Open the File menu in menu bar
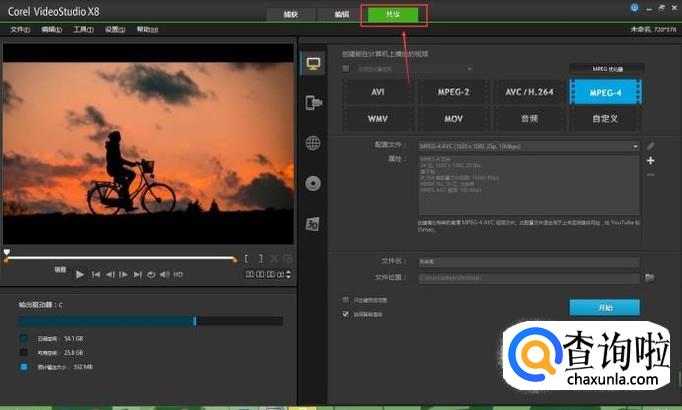This screenshot has width=682, height=410. tap(19, 29)
